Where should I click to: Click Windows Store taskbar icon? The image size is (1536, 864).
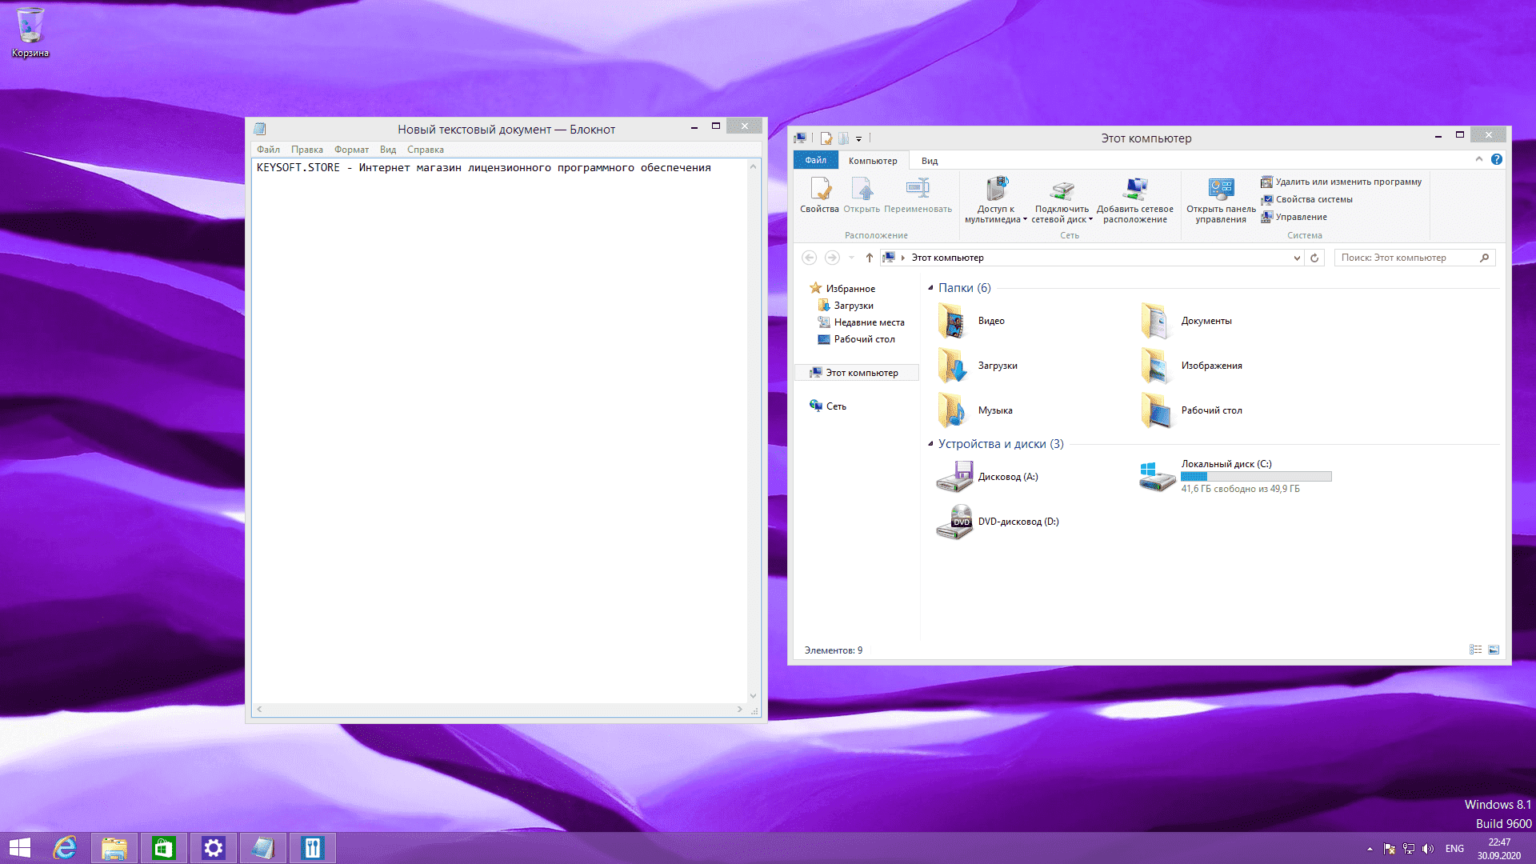pyautogui.click(x=163, y=848)
